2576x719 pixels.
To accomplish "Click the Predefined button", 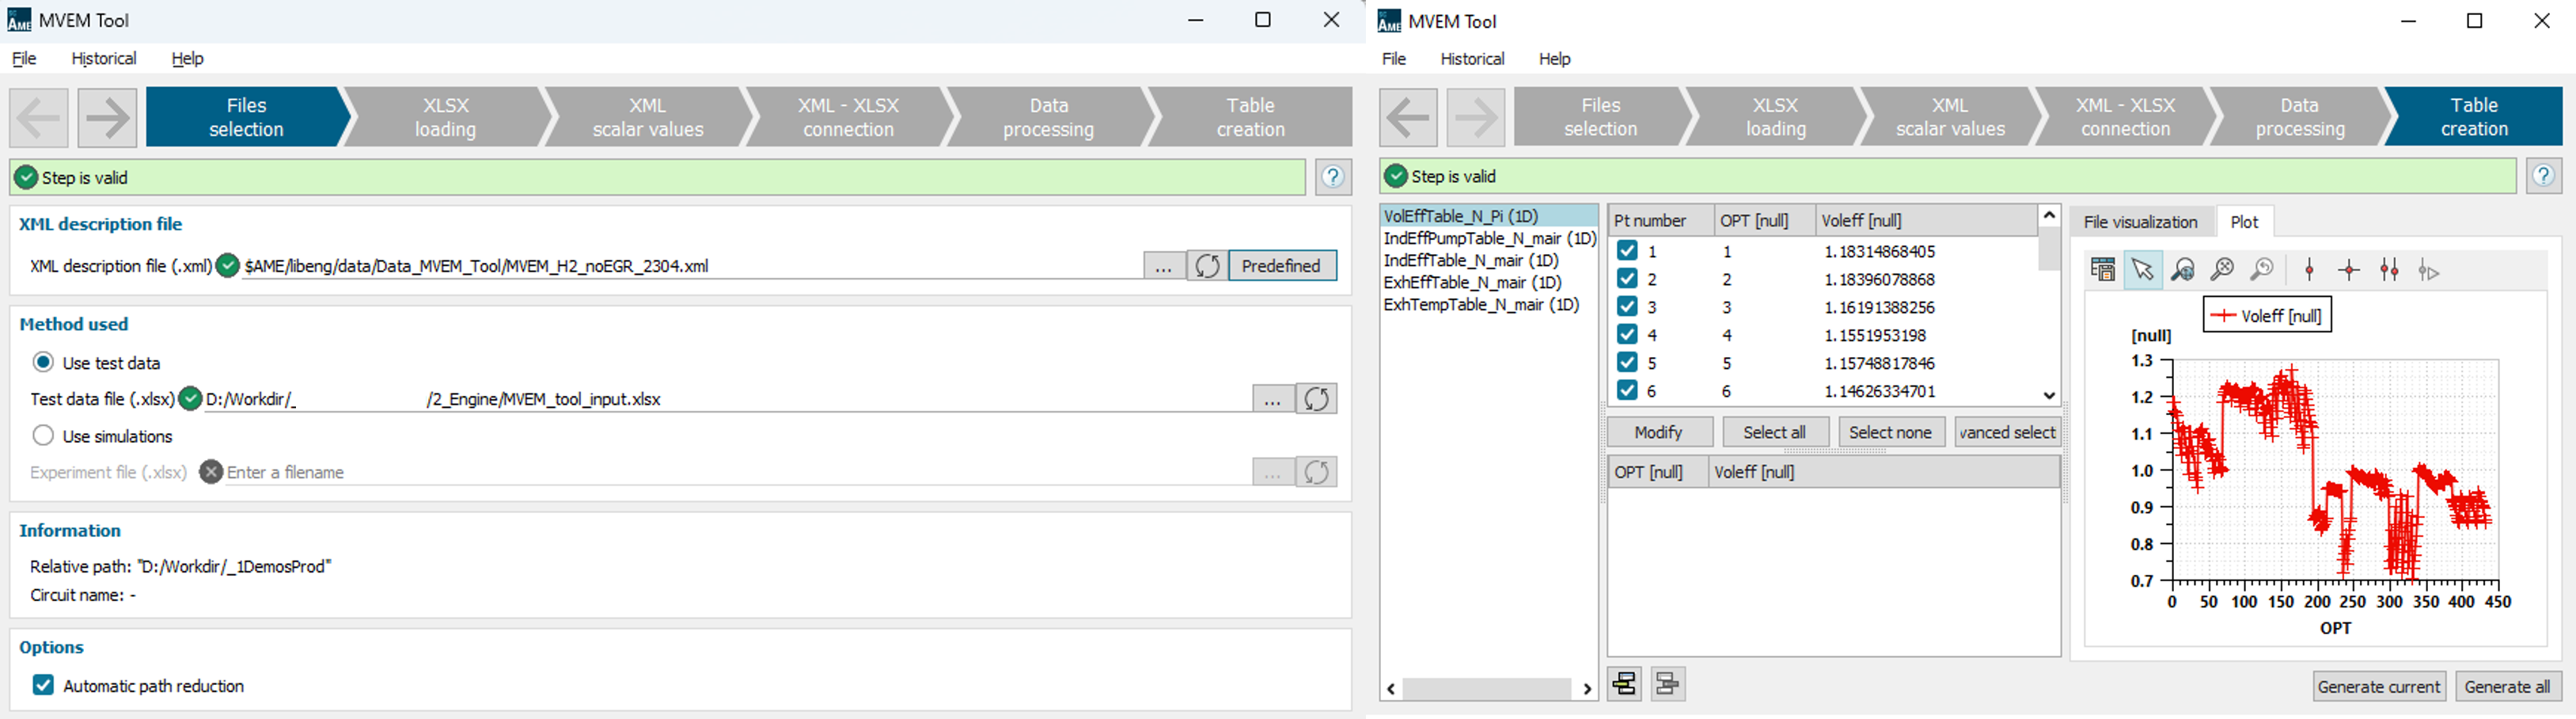I will (x=1281, y=266).
